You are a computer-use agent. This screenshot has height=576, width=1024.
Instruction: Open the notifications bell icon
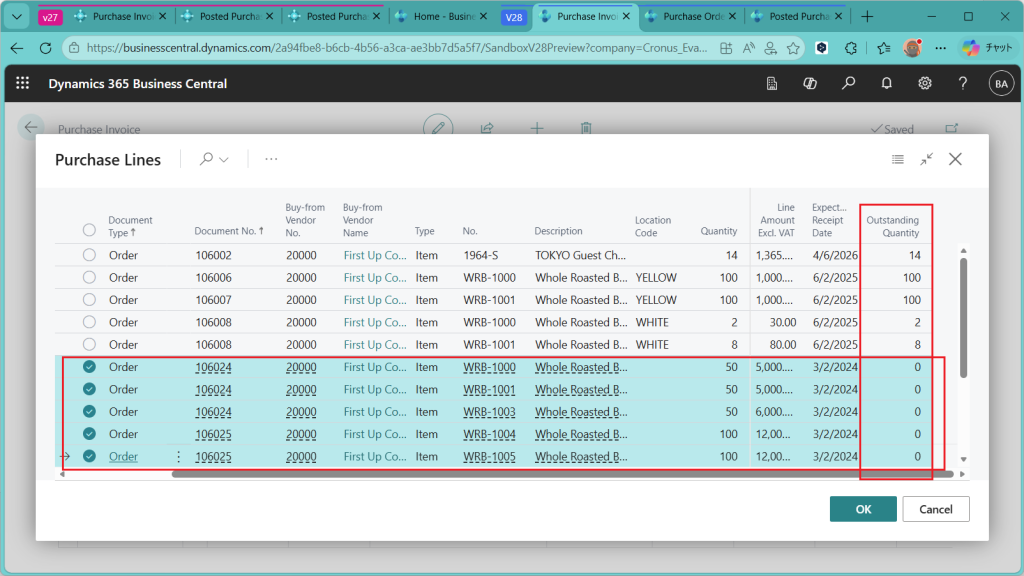click(x=886, y=84)
